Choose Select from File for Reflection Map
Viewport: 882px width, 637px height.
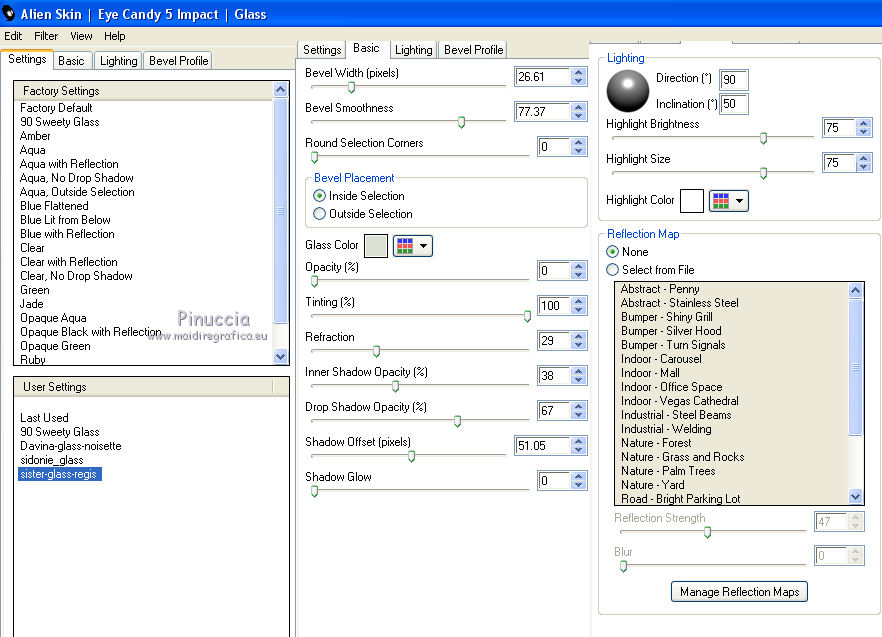pos(613,270)
